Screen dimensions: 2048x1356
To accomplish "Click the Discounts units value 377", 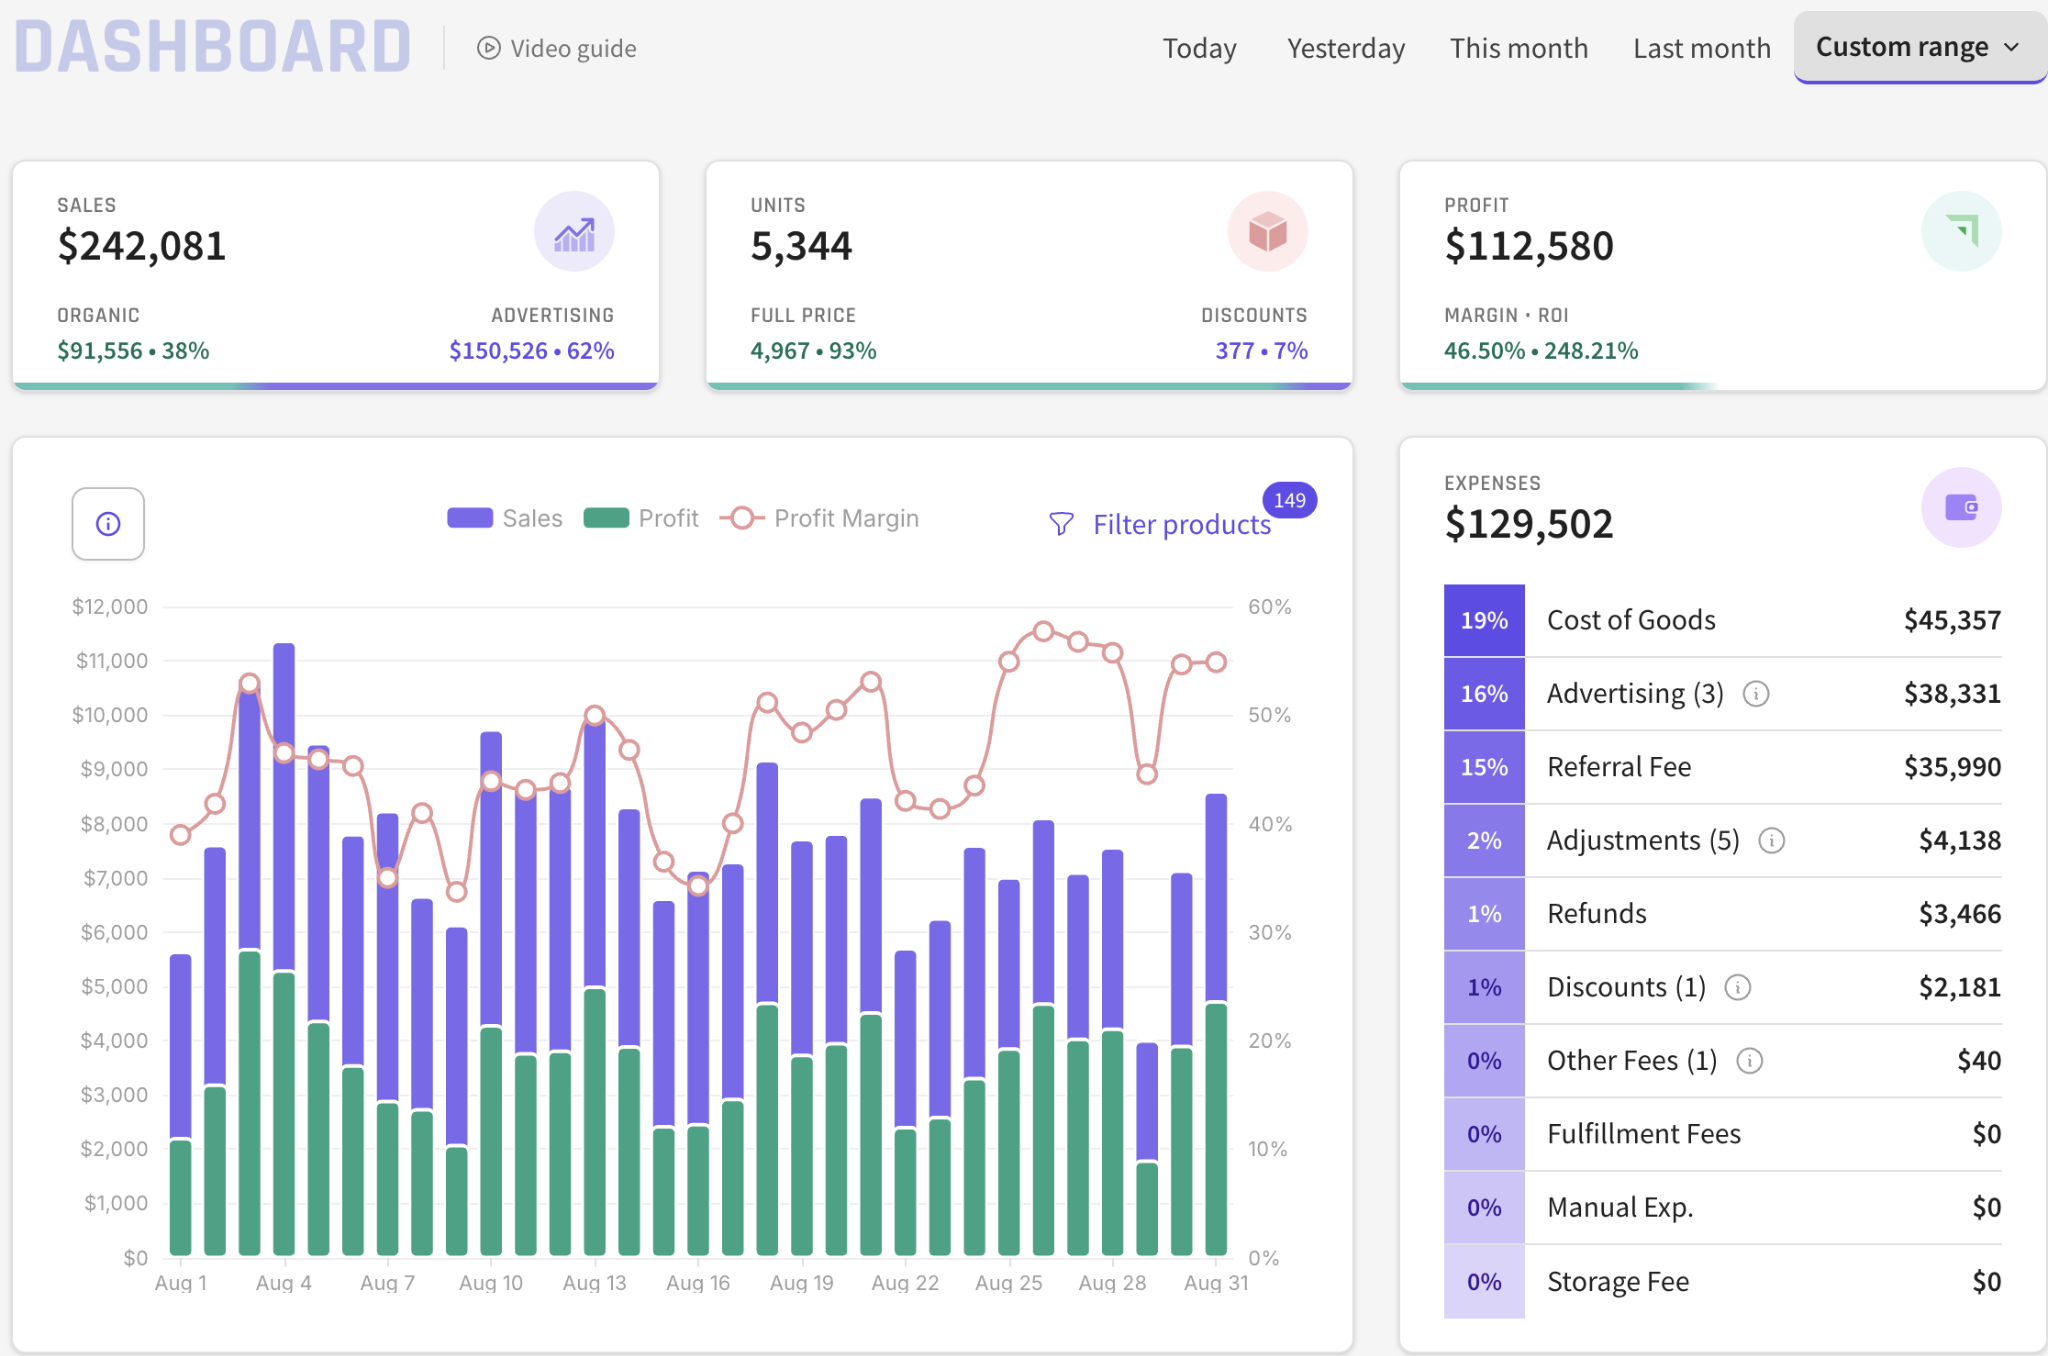I will (1235, 351).
